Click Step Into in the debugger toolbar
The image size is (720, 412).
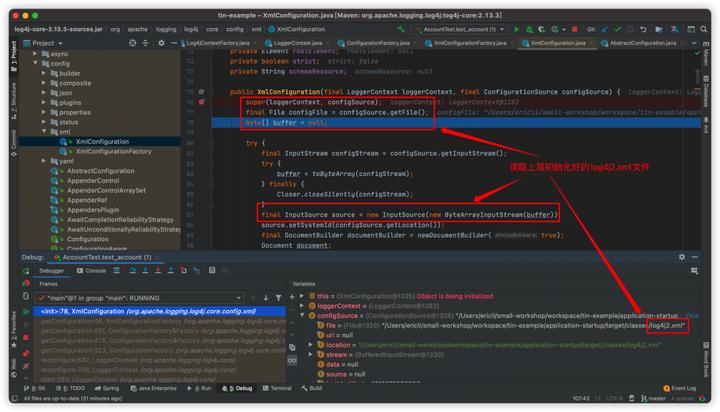pos(145,271)
